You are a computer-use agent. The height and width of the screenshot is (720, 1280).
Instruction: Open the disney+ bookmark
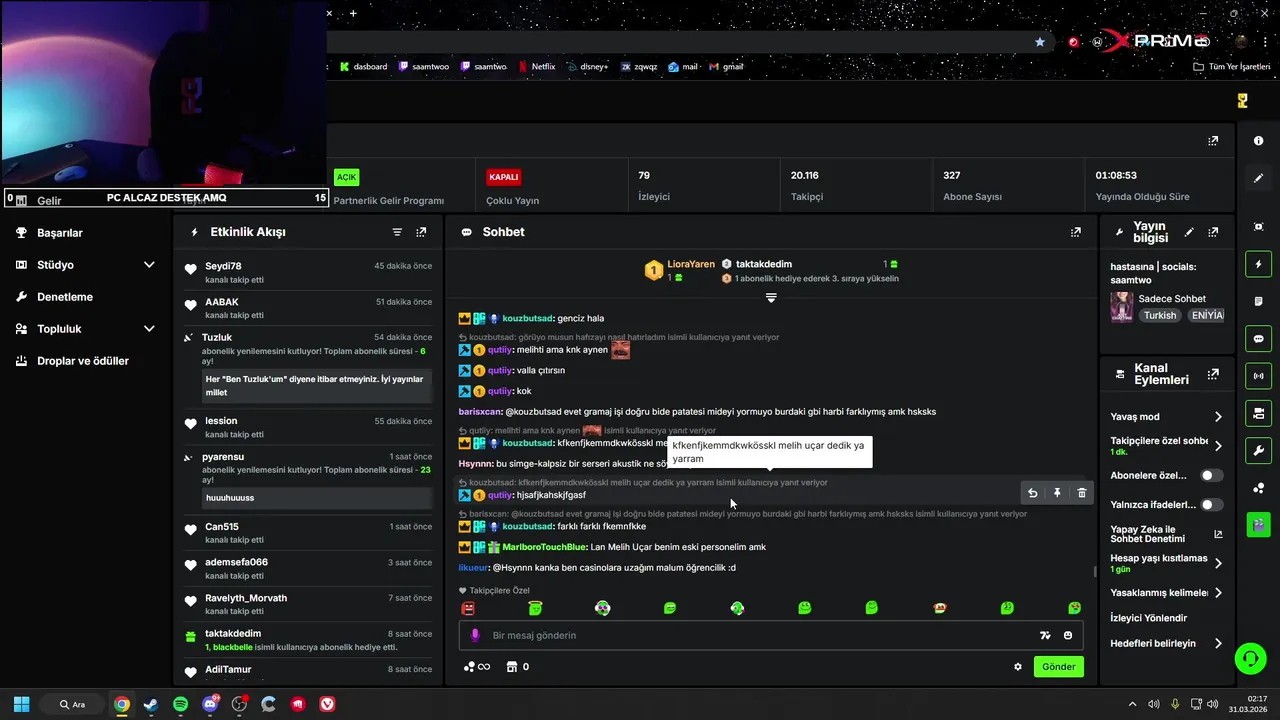586,67
